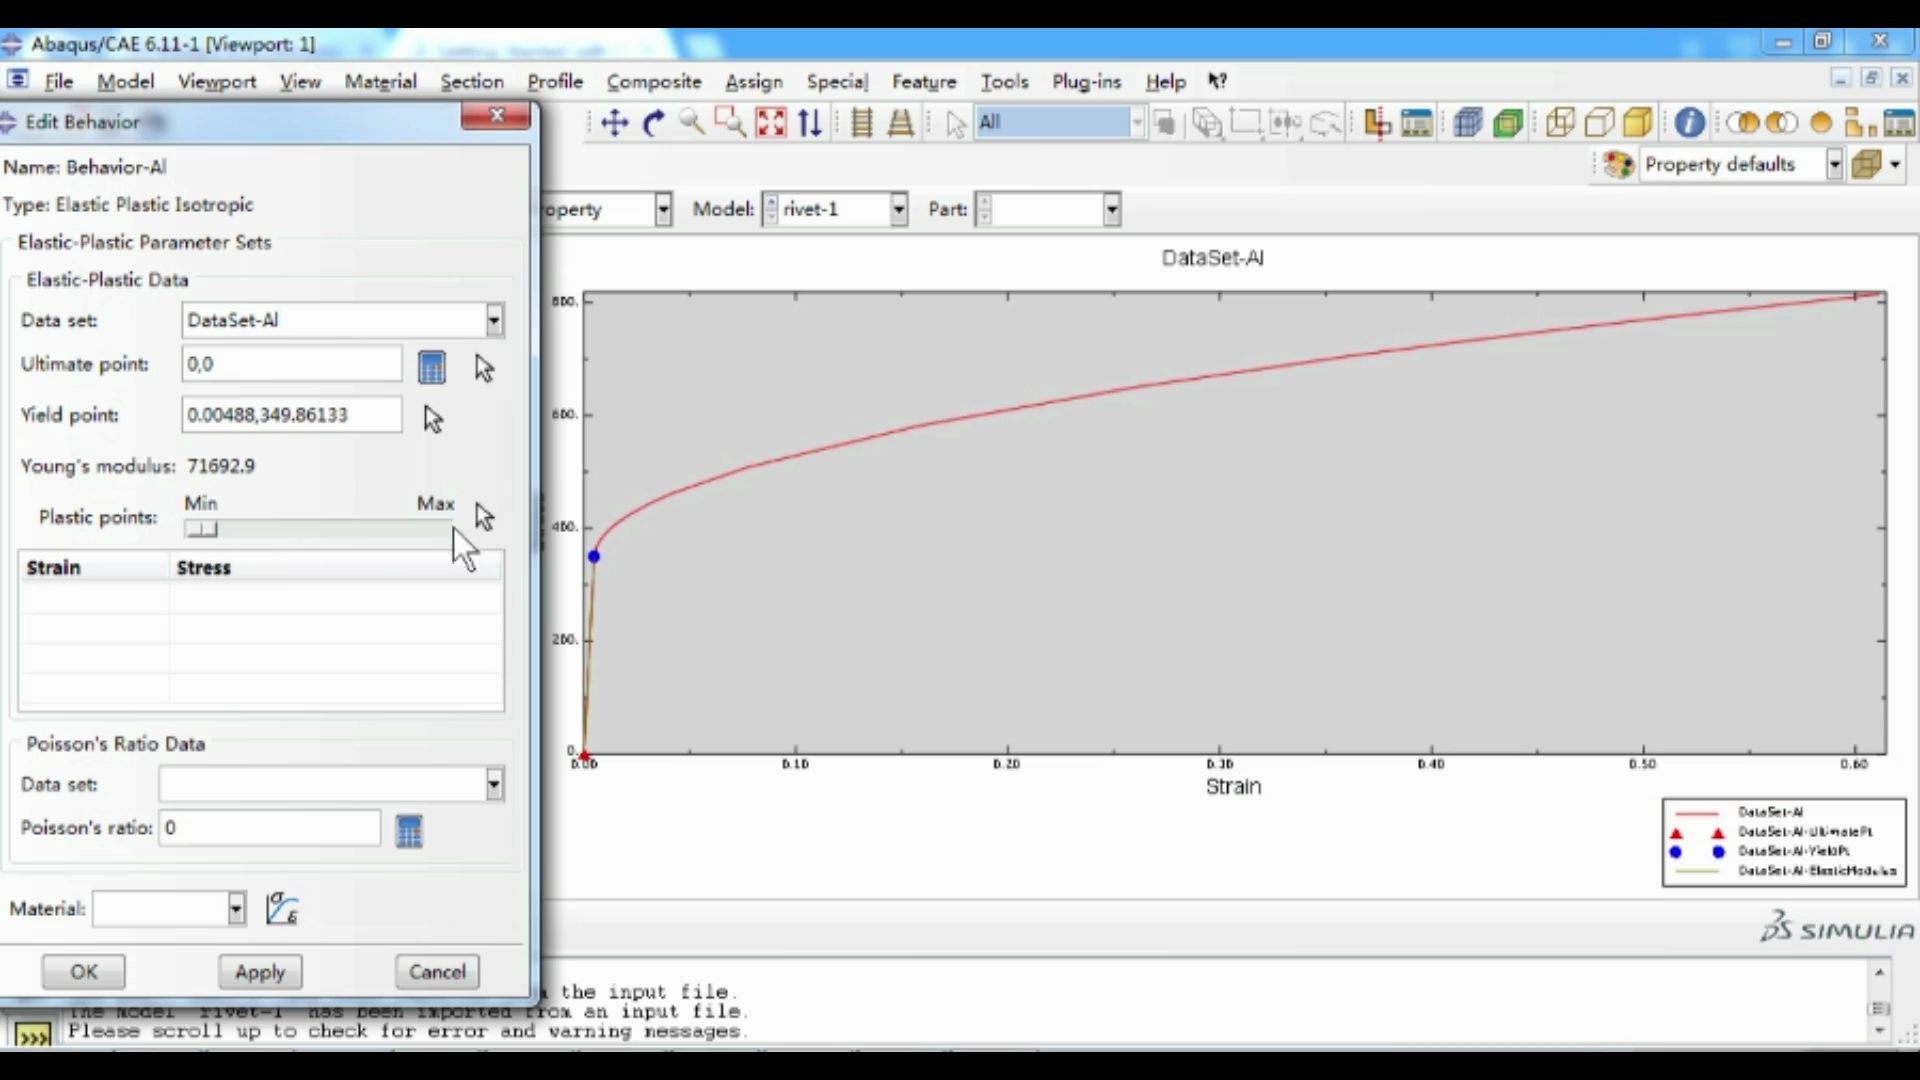Image resolution: width=1920 pixels, height=1080 pixels.
Task: Click the Auto-Fit View icon
Action: [x=770, y=123]
